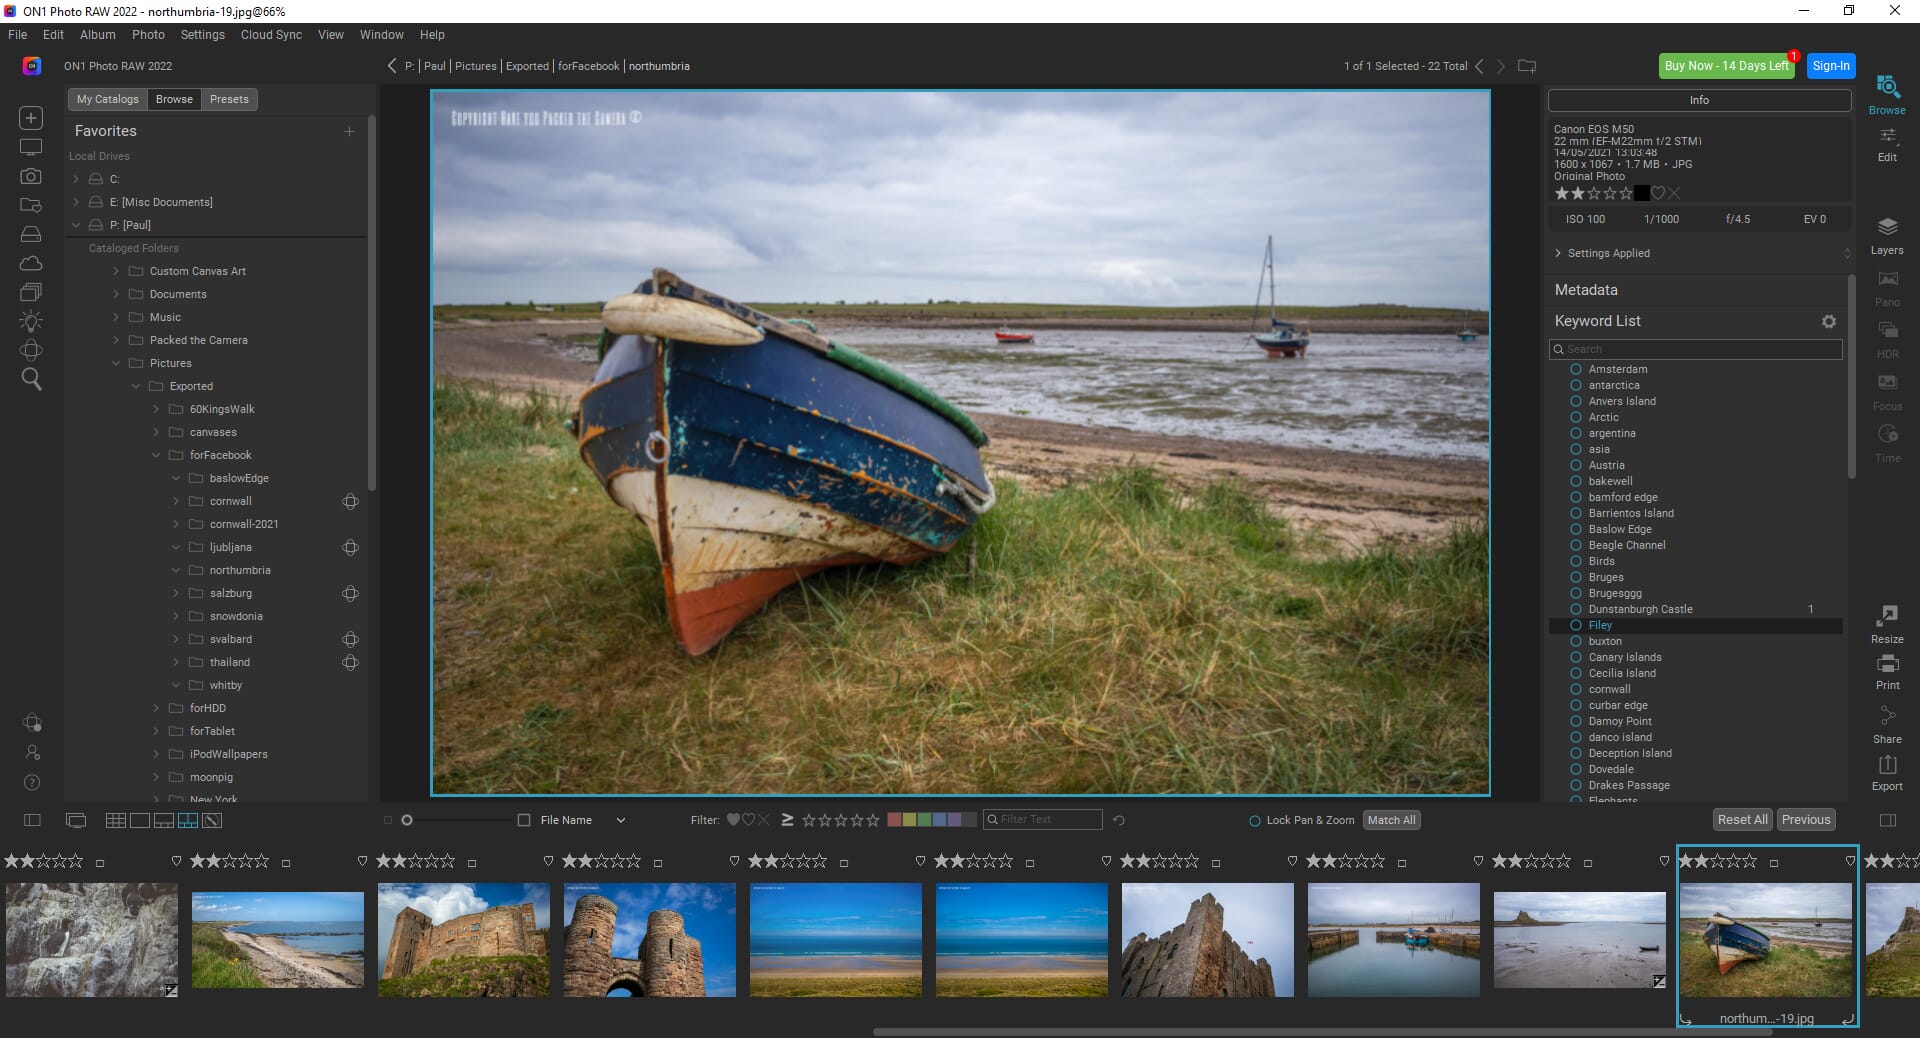This screenshot has height=1038, width=1920.
Task: Switch to the Presets tab
Action: [229, 99]
